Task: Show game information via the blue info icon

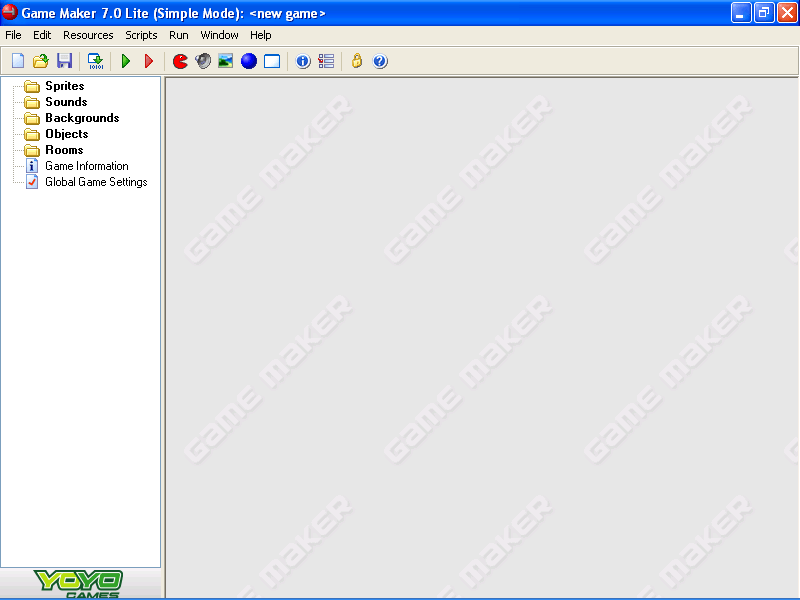Action: point(302,61)
